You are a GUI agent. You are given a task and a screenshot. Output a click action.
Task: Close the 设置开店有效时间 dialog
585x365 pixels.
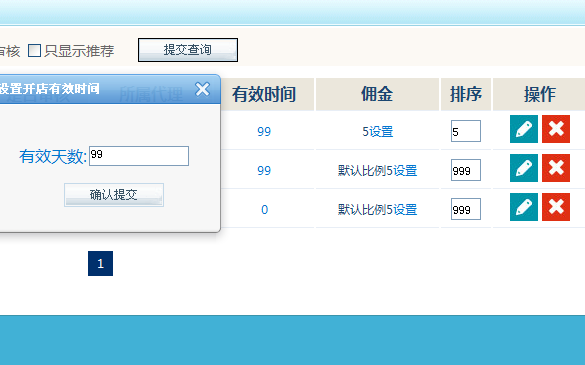point(203,89)
